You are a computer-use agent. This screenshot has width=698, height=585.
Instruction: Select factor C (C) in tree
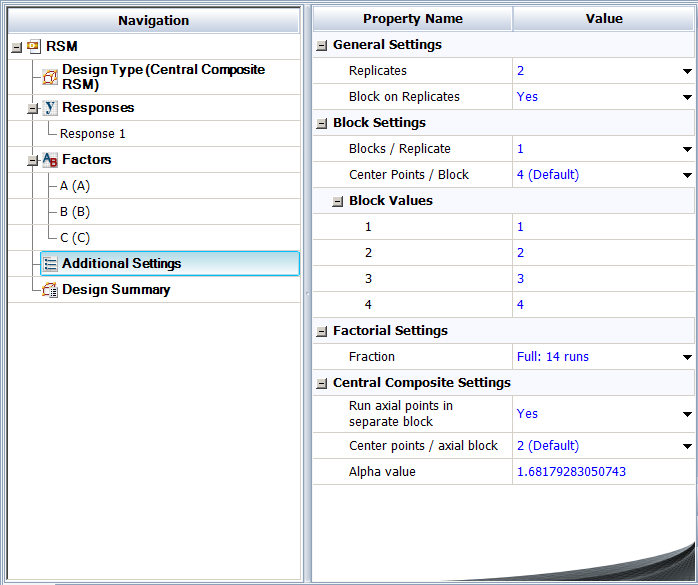pyautogui.click(x=75, y=238)
